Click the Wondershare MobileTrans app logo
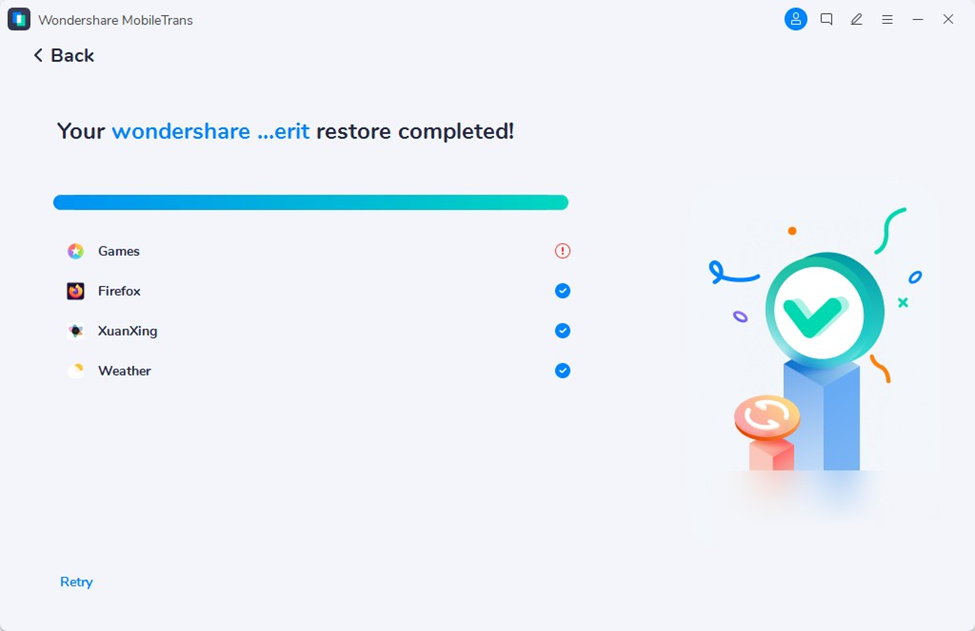The width and height of the screenshot is (975, 631). (19, 19)
